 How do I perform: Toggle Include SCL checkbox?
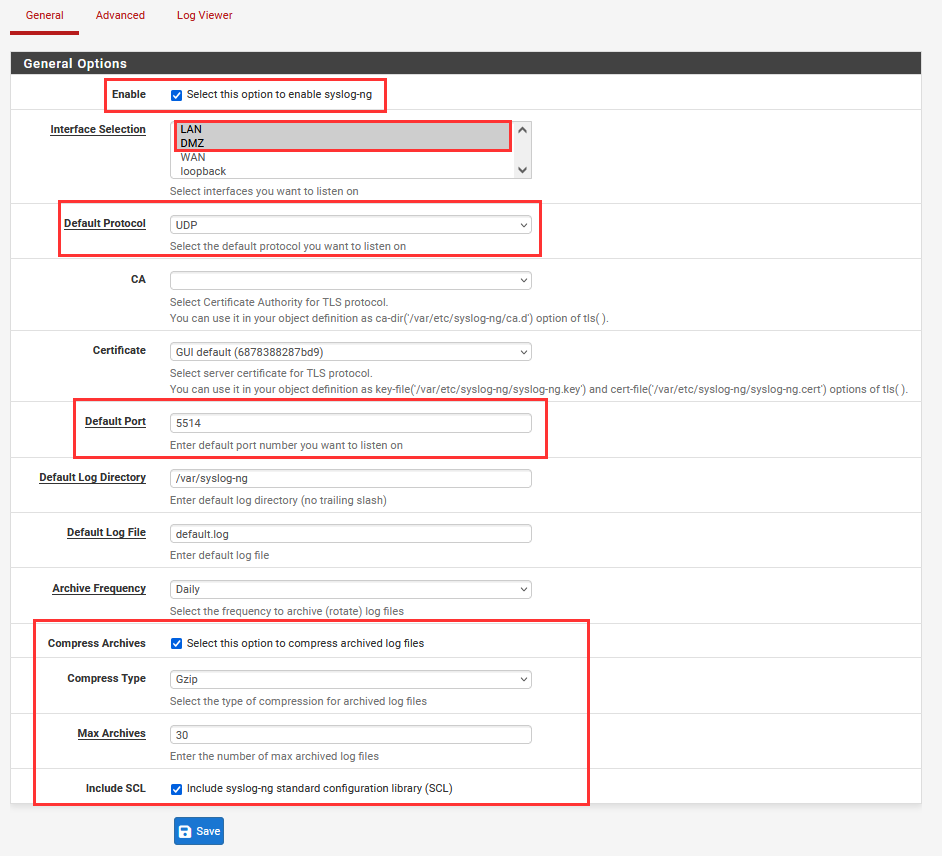point(177,788)
